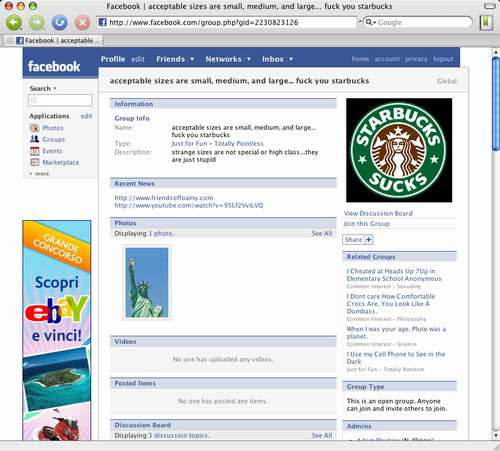Click Join this Group
The height and width of the screenshot is (451, 500).
point(367,224)
